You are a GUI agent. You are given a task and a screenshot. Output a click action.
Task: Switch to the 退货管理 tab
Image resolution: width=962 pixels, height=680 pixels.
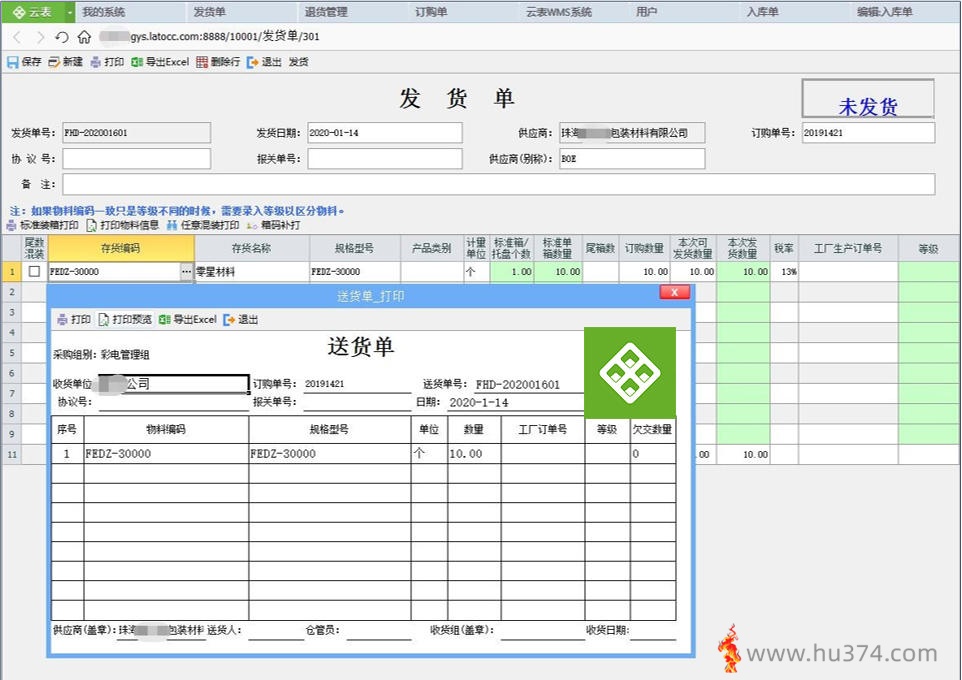point(326,12)
